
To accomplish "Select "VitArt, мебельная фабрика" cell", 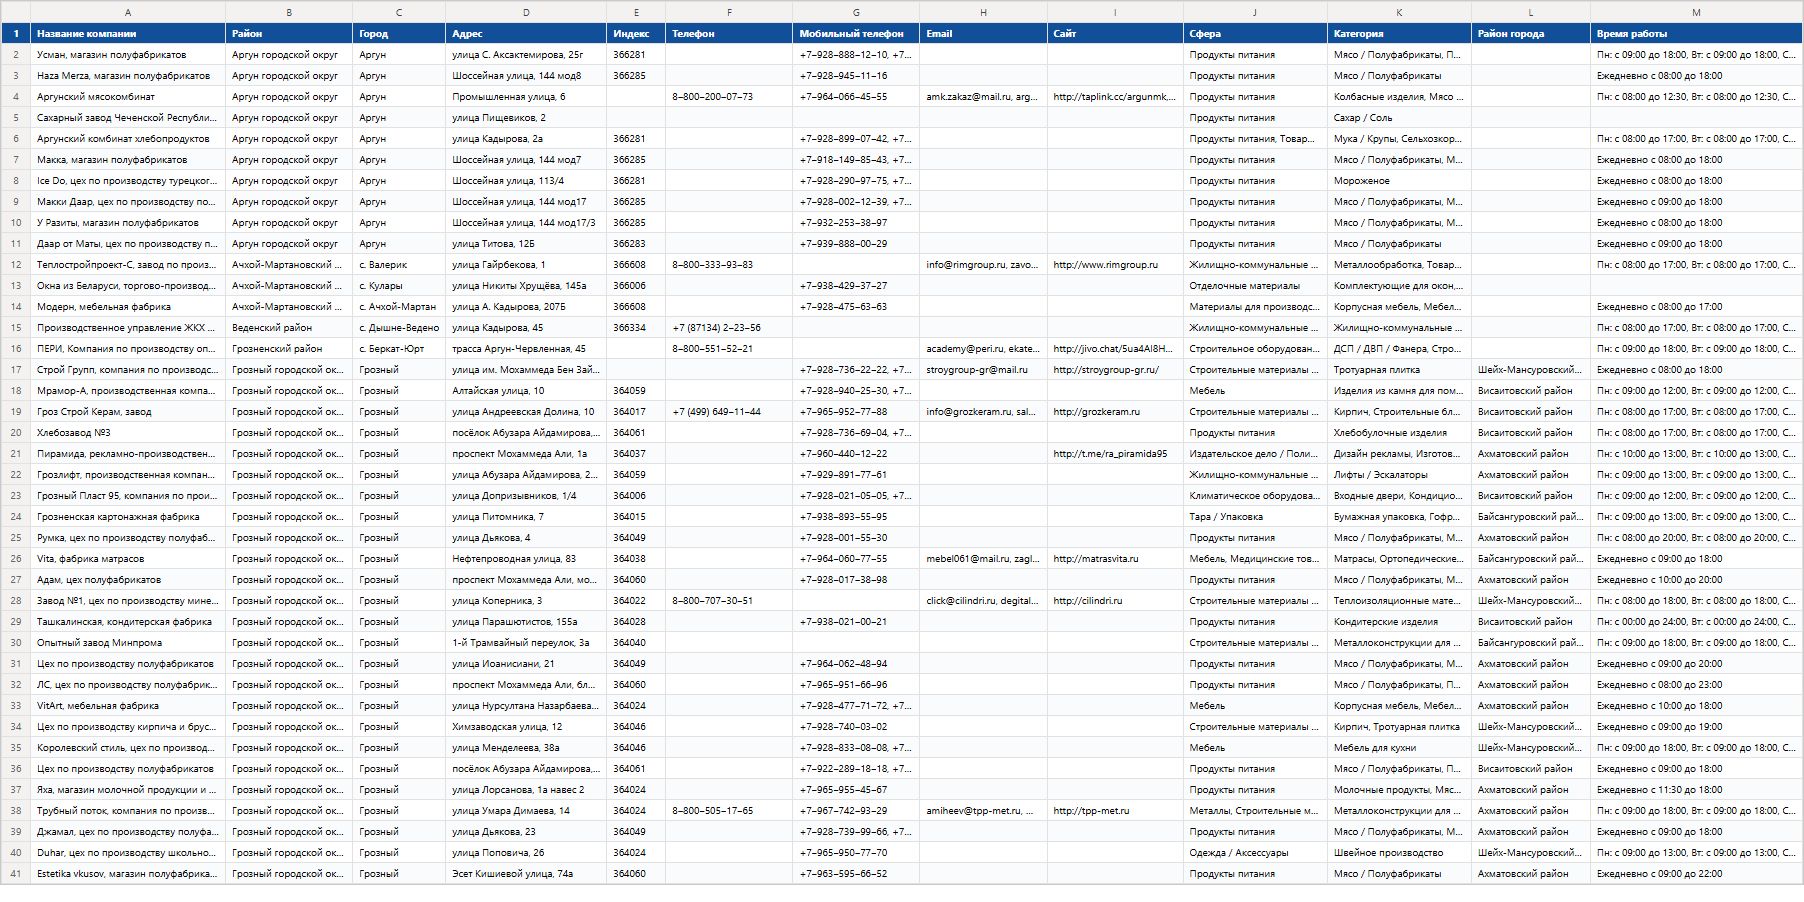I will 128,706.
